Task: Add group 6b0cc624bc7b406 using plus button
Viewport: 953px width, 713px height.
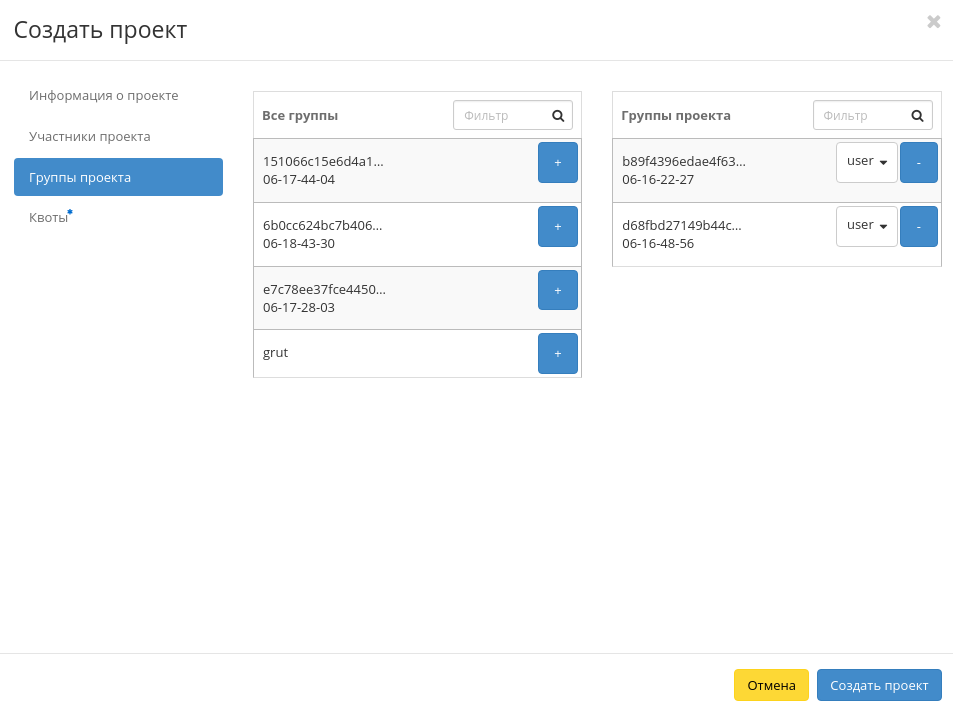Action: (x=558, y=226)
